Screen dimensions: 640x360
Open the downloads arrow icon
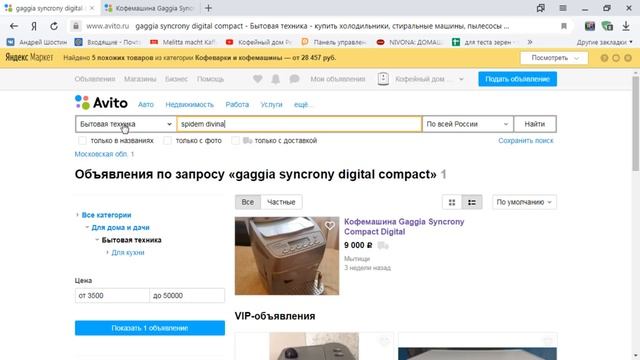[x=626, y=26]
